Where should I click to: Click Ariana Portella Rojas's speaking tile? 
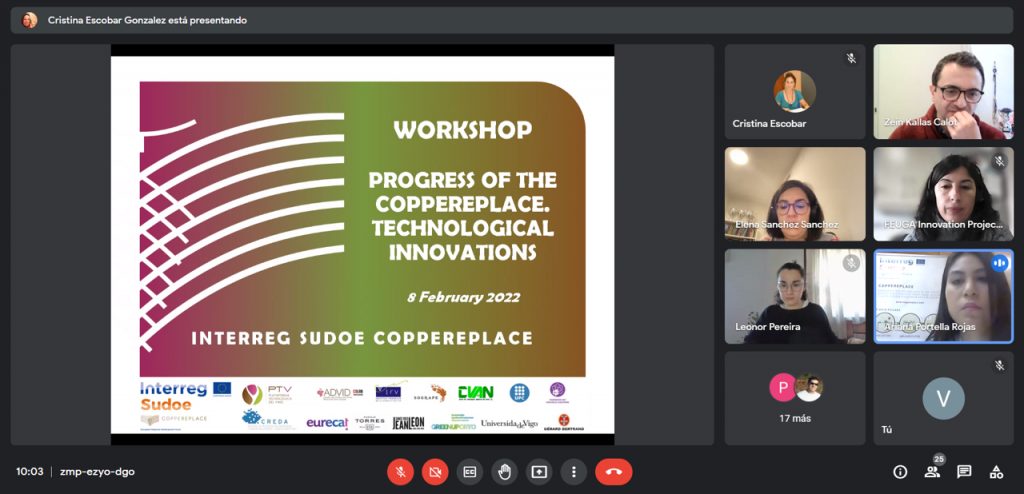coord(943,296)
